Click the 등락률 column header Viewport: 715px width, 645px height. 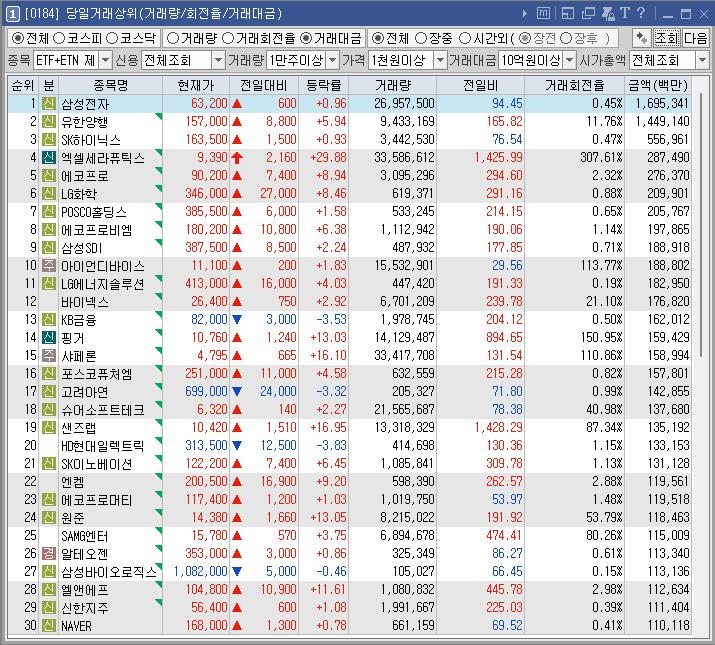pos(324,85)
